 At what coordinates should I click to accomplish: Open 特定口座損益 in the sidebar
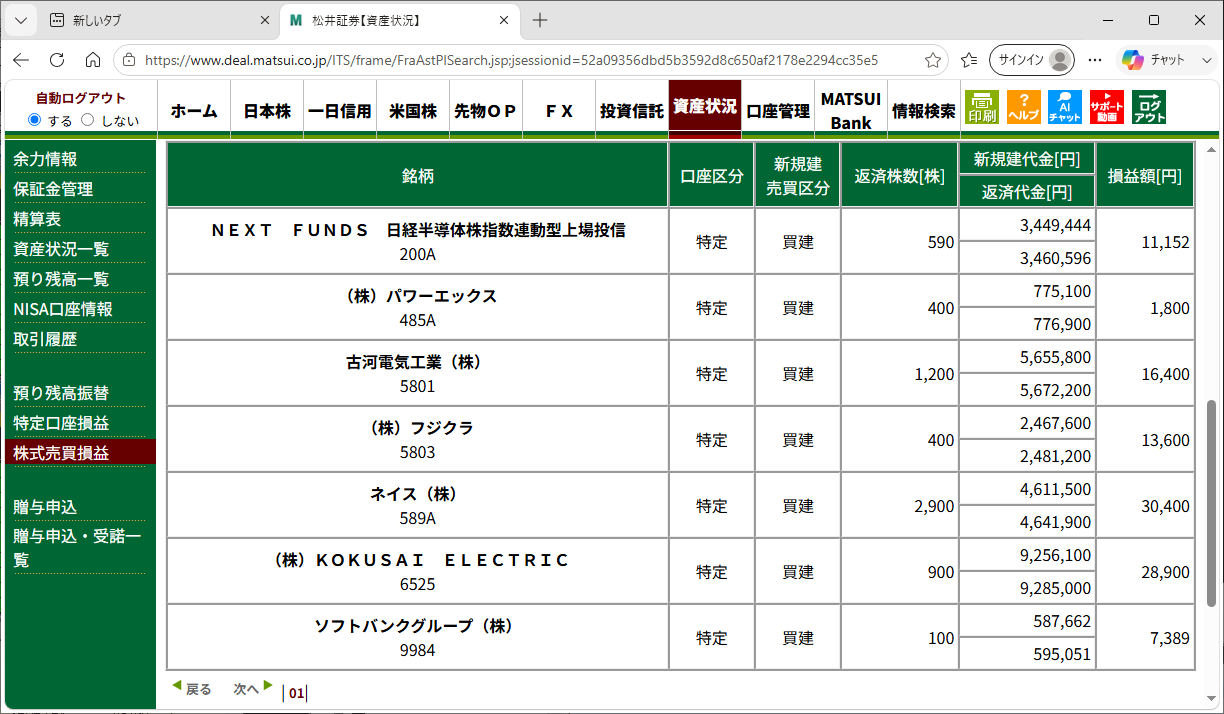click(61, 423)
